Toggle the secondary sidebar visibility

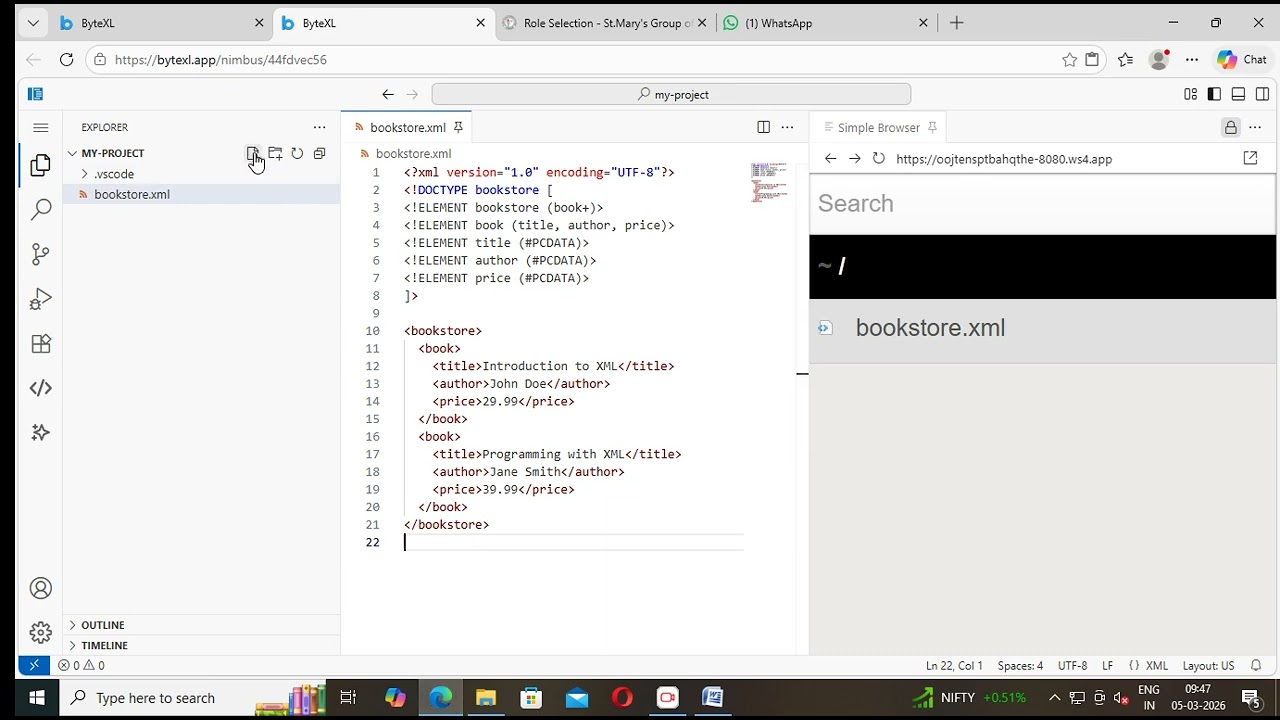[x=1262, y=94]
